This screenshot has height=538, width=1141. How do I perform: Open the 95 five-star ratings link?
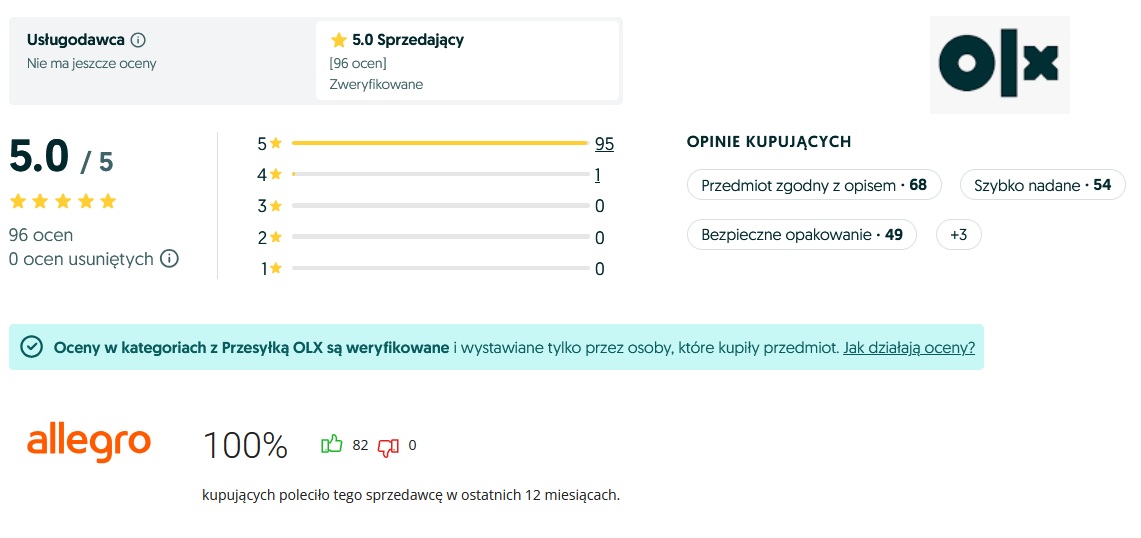tap(604, 144)
